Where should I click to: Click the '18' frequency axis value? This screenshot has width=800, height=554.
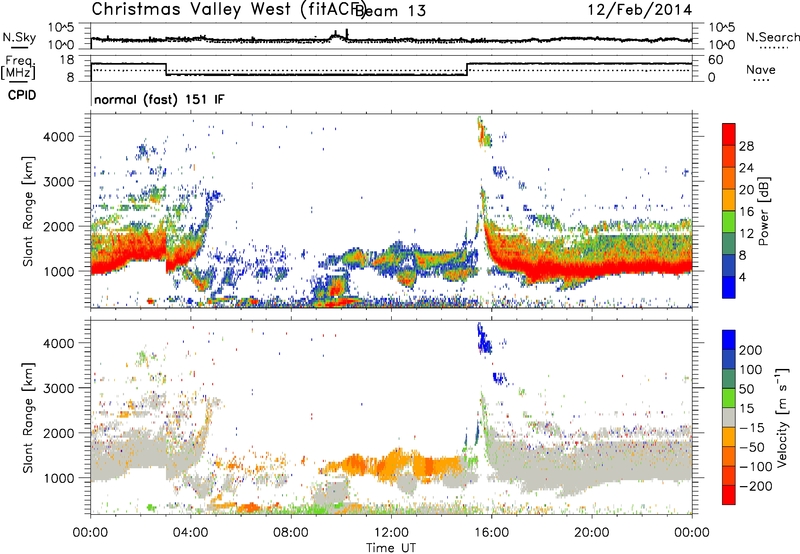point(67,60)
